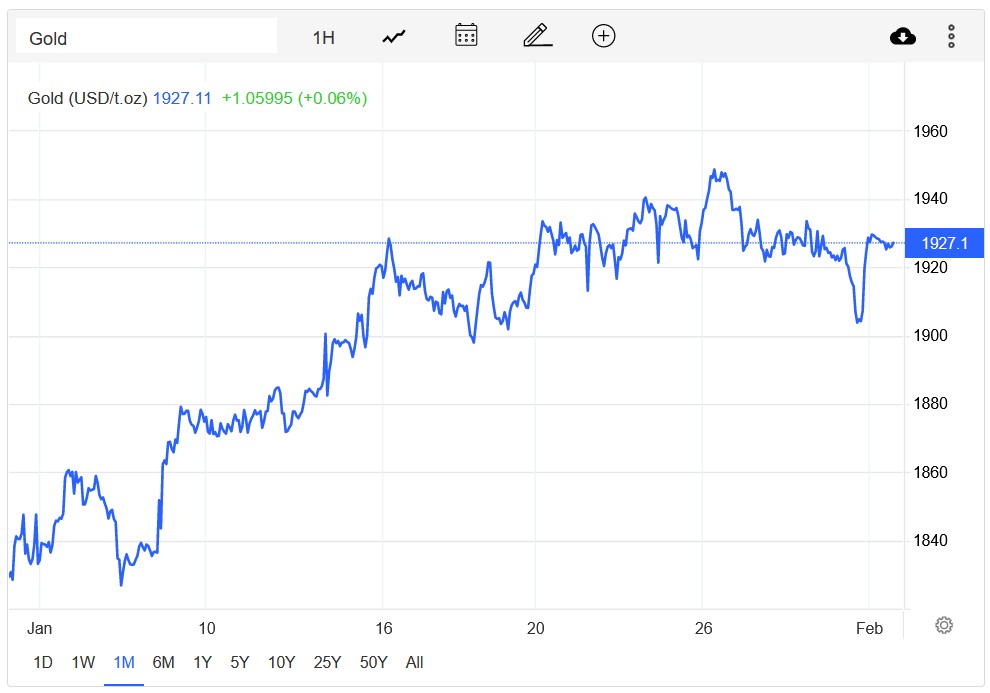Switch to the 1D timeframe
990x693 pixels.
(42, 662)
